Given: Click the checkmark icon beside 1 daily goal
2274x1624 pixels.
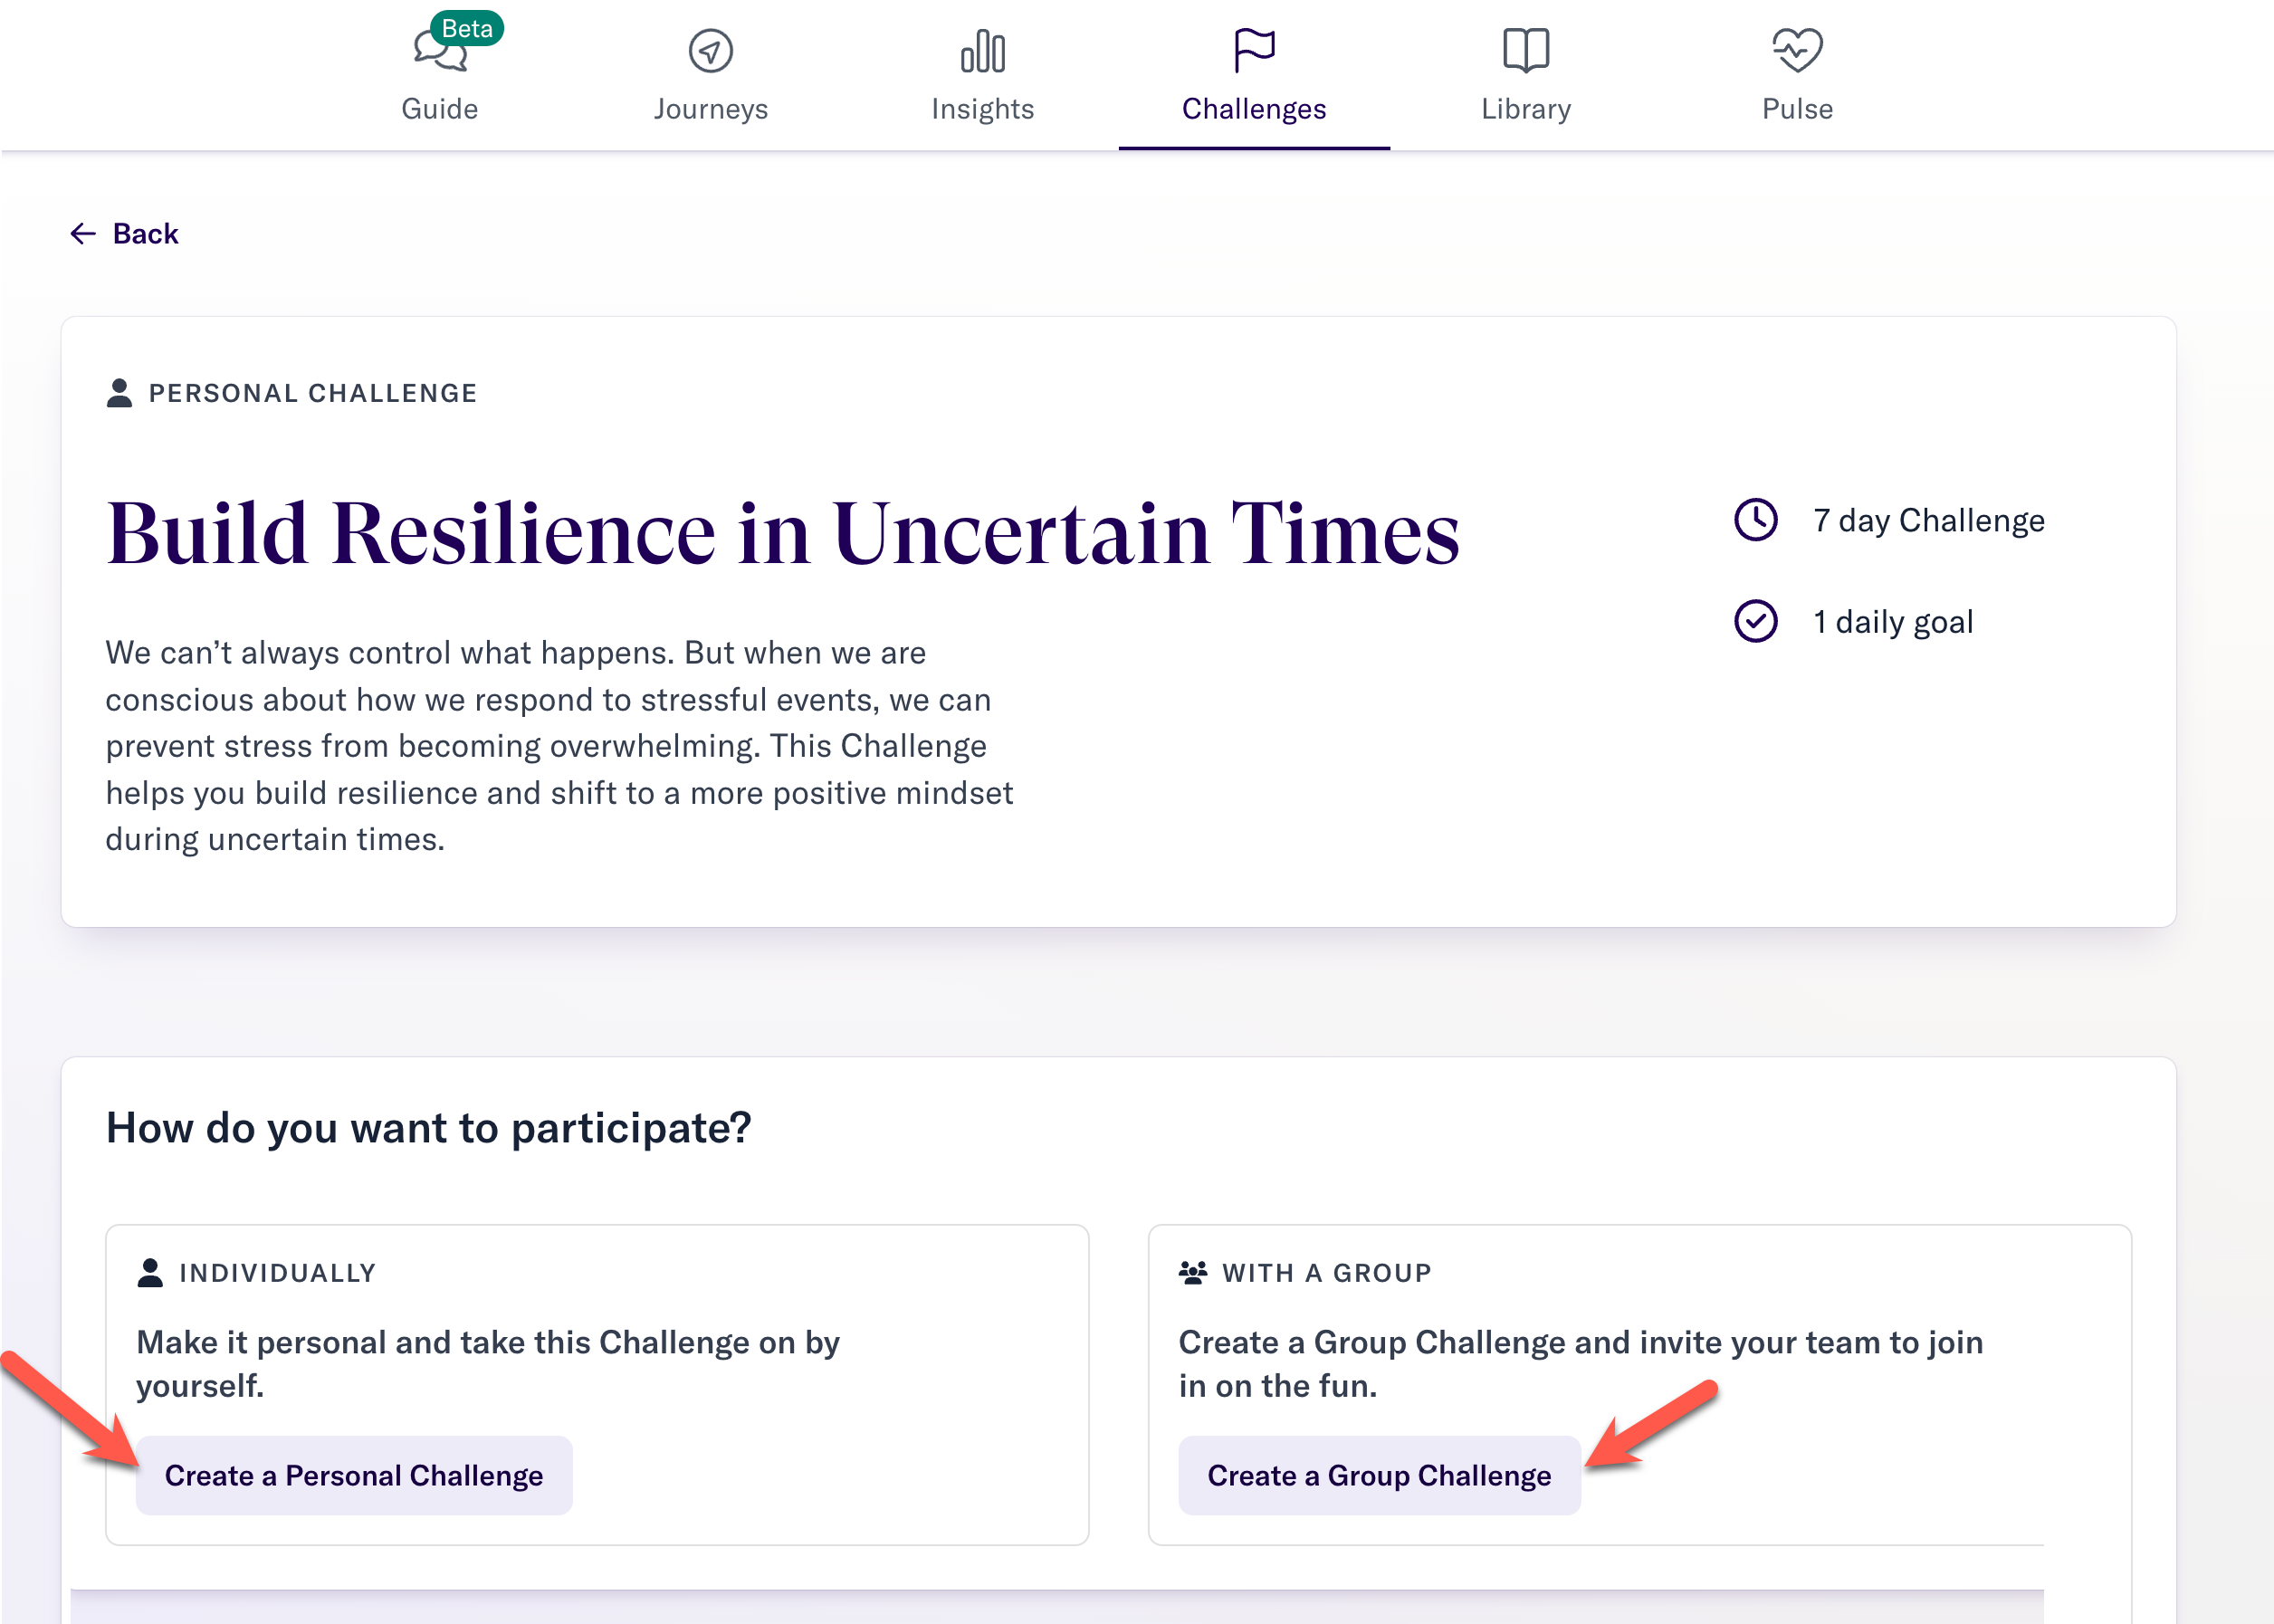Looking at the screenshot, I should click(1756, 621).
